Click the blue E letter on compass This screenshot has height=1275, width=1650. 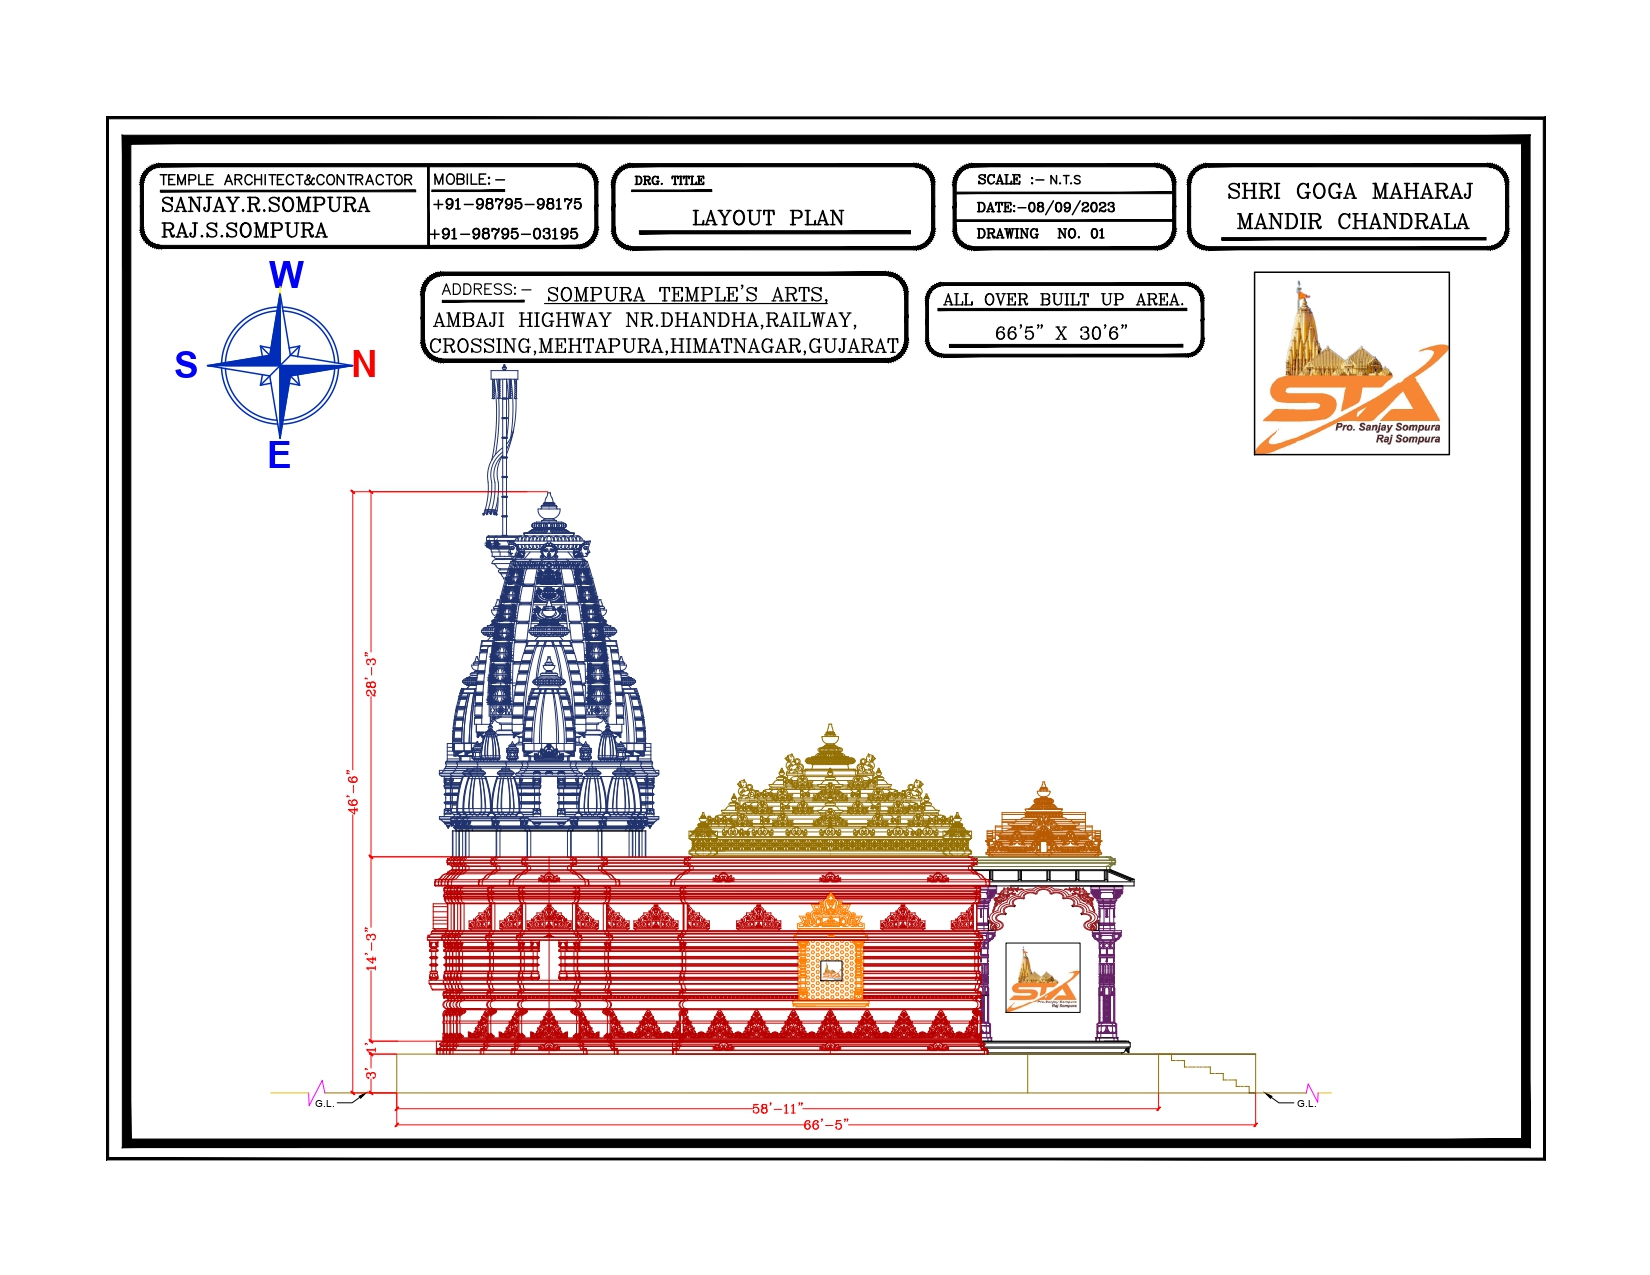point(279,456)
